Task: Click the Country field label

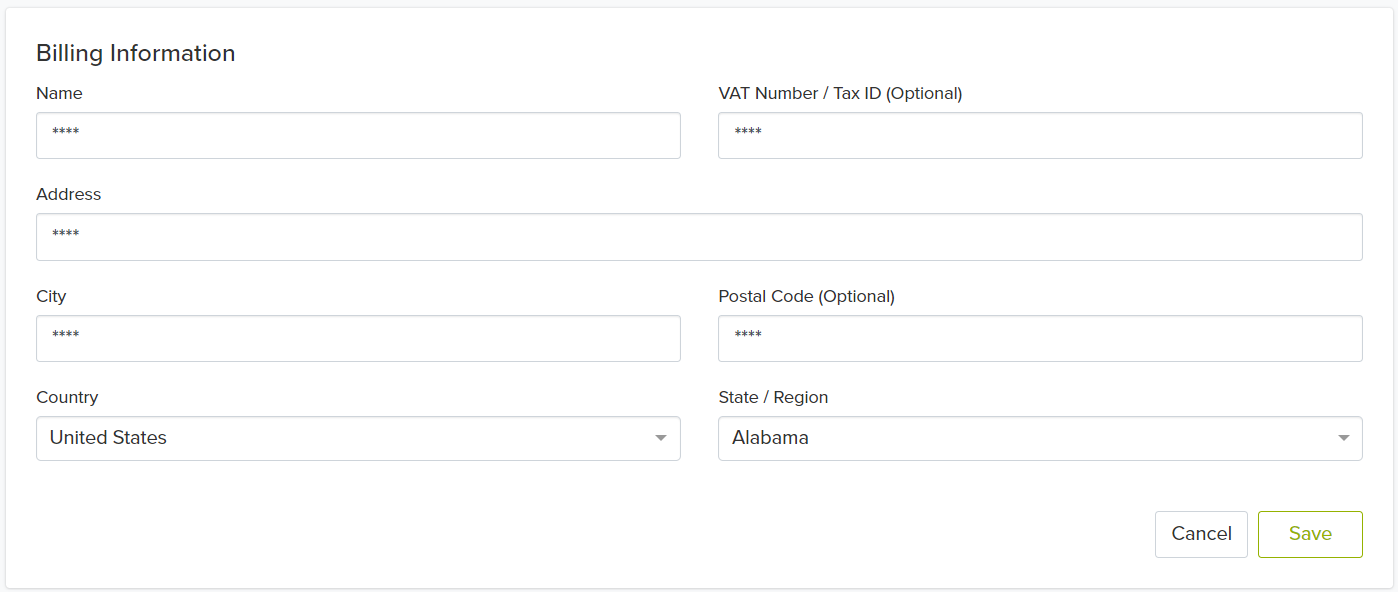Action: click(67, 397)
